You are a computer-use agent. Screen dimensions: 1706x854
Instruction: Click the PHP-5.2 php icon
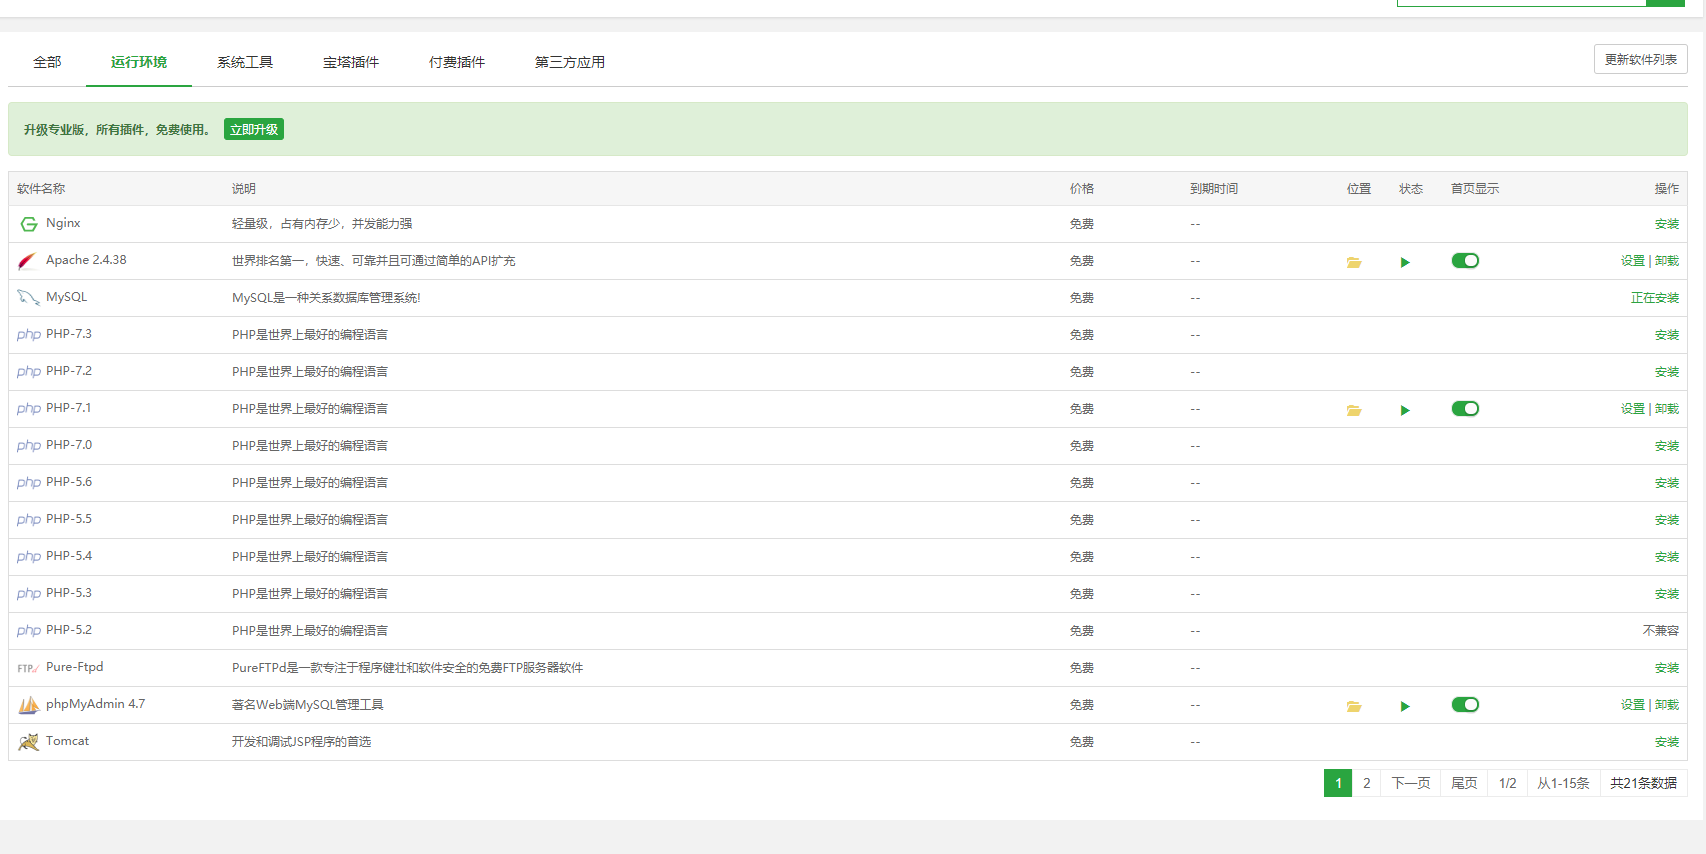coord(29,631)
